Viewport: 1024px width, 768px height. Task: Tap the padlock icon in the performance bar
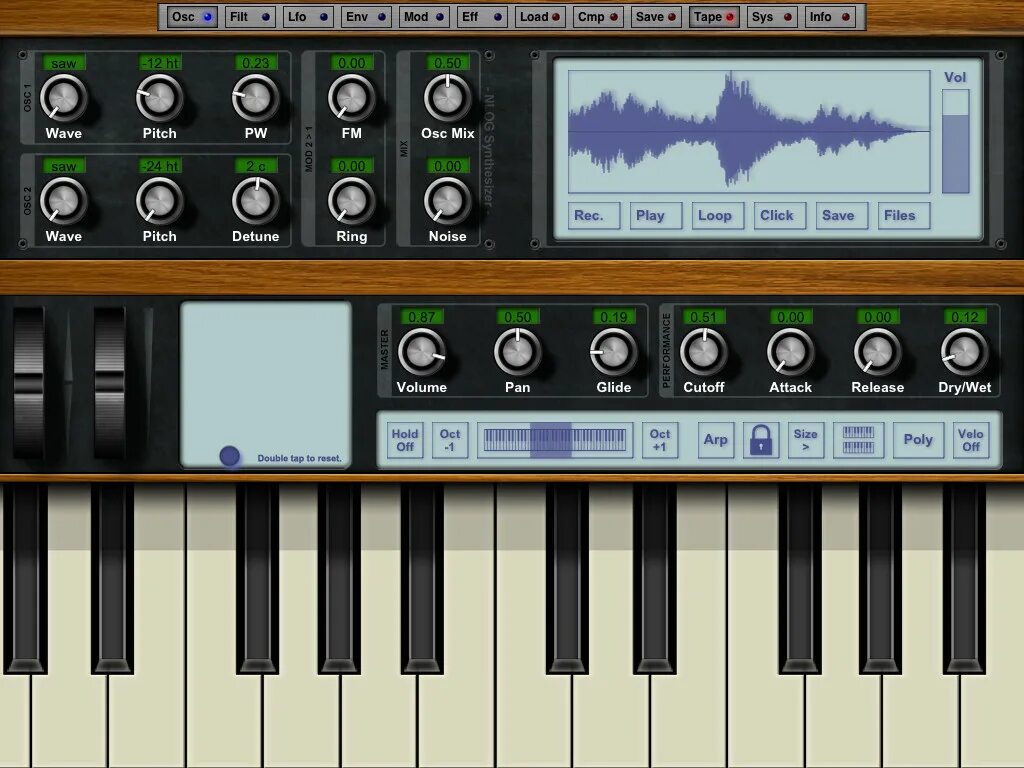(x=761, y=440)
